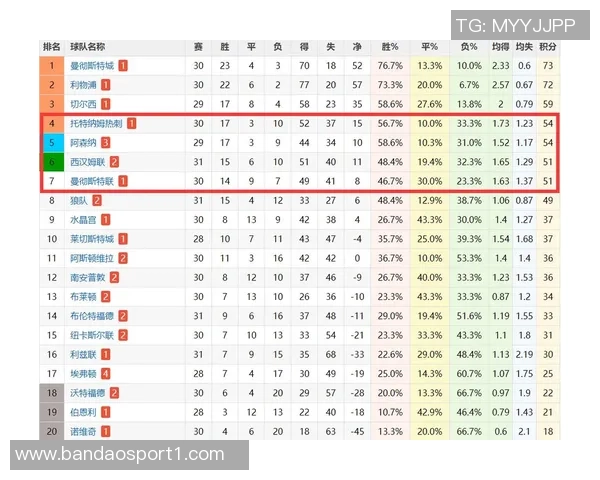
Task: Click the 均得 column header
Action: coord(500,47)
